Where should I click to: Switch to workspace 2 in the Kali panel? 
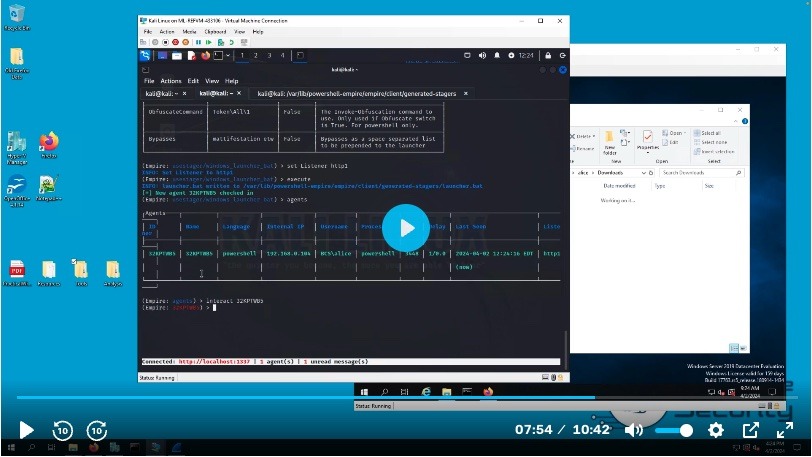pyautogui.click(x=256, y=56)
